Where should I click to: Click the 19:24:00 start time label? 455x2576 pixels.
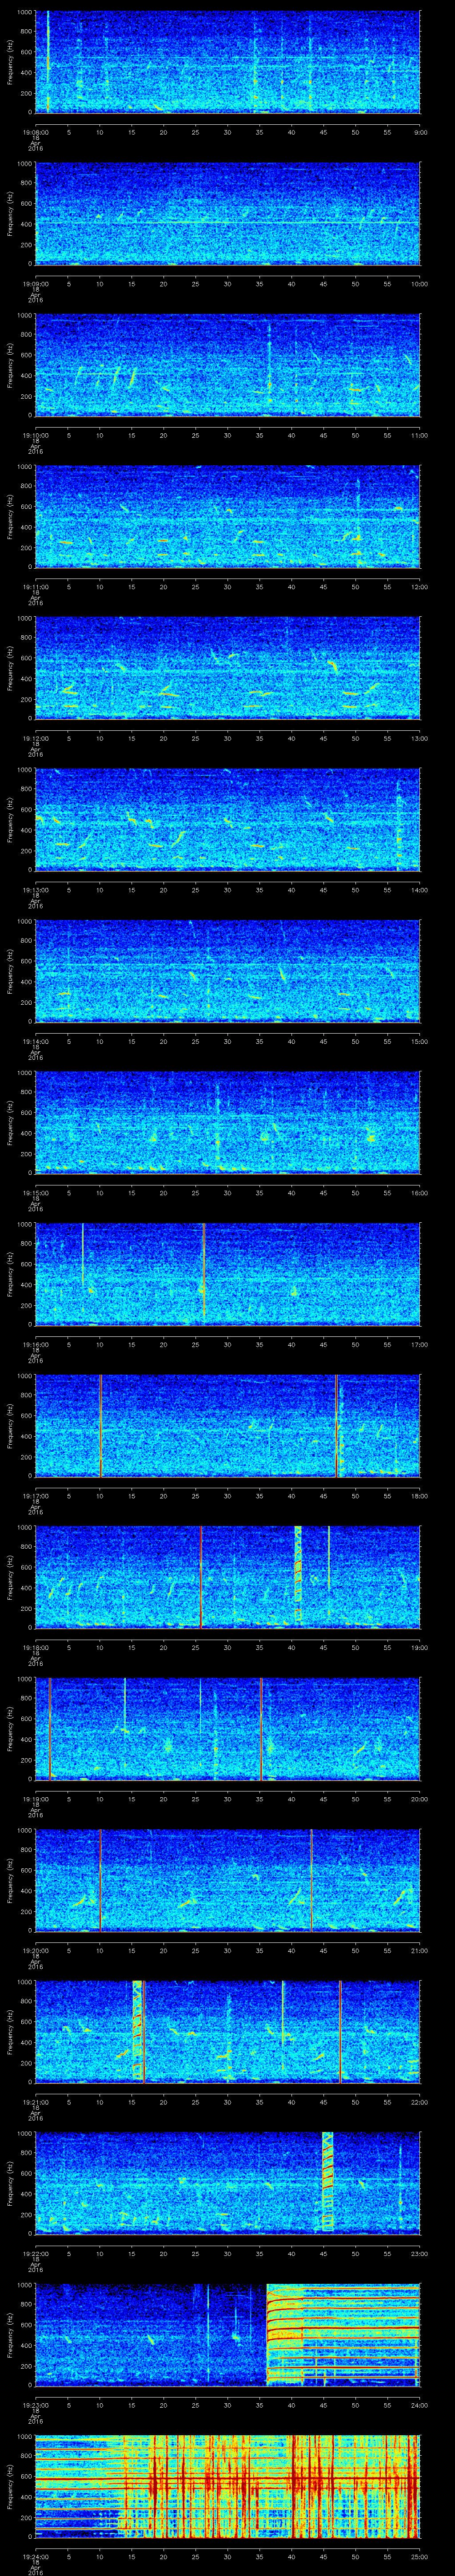point(35,2555)
